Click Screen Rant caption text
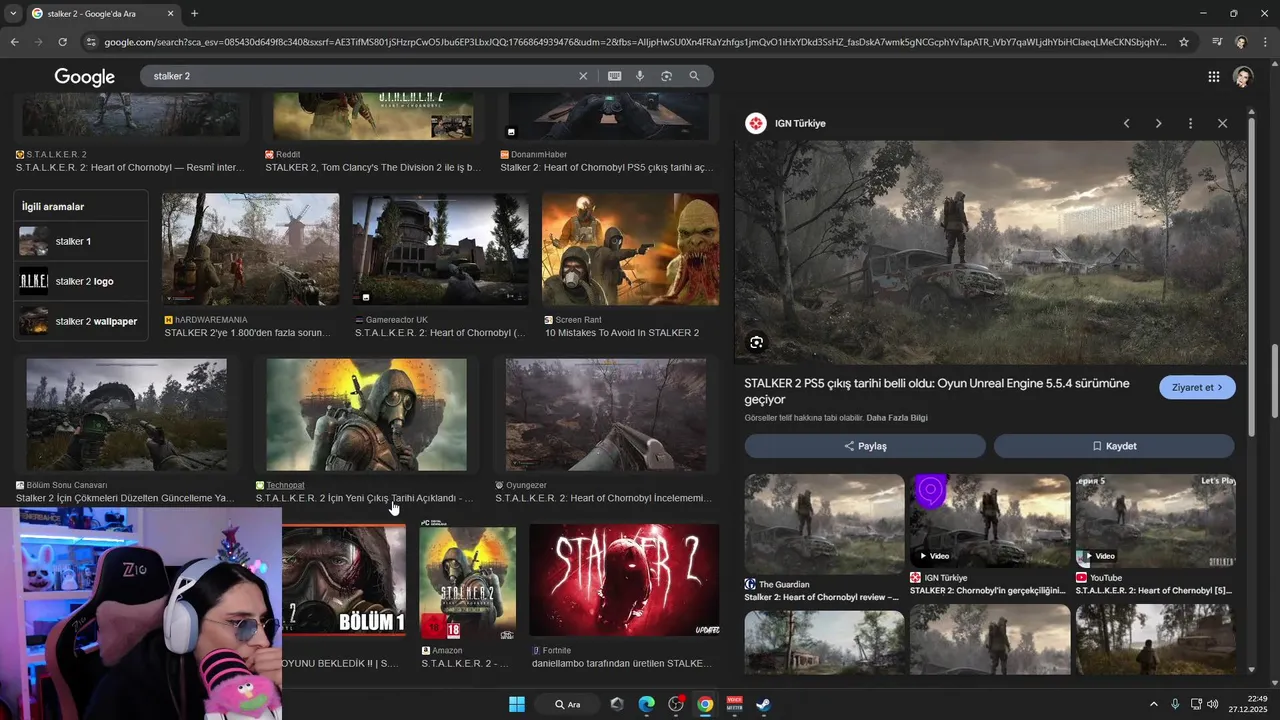Screen dimensions: 1280x720 (x=621, y=333)
